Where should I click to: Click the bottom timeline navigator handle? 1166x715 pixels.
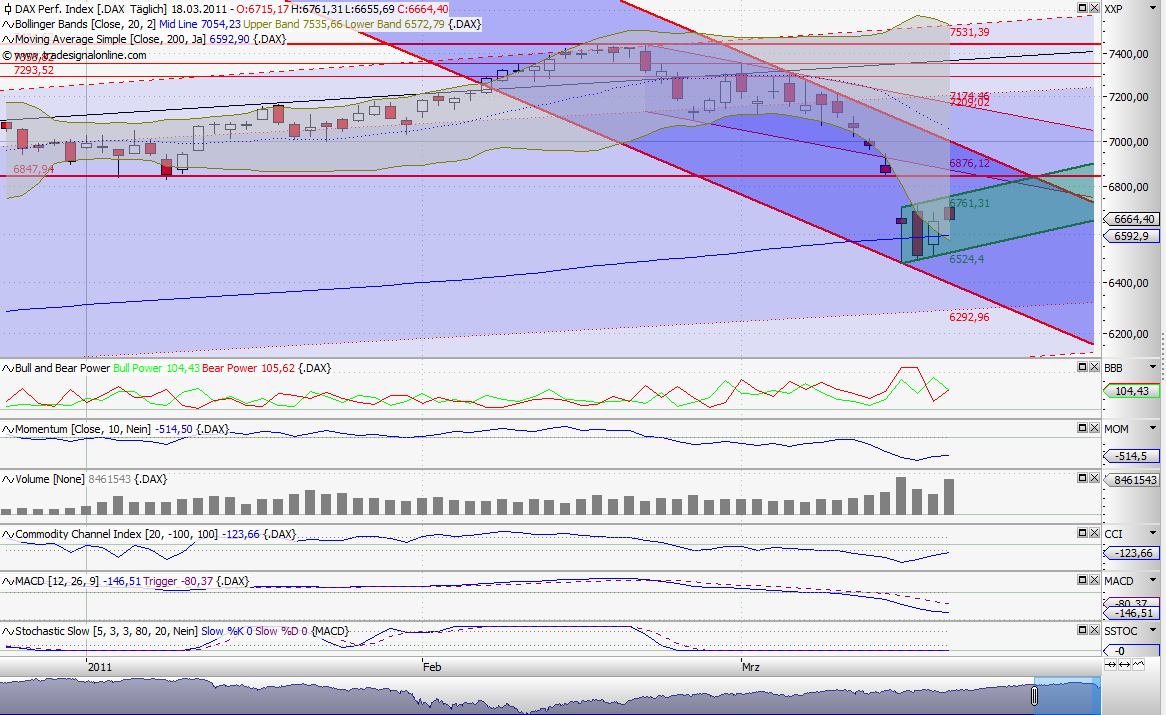[x=1036, y=697]
